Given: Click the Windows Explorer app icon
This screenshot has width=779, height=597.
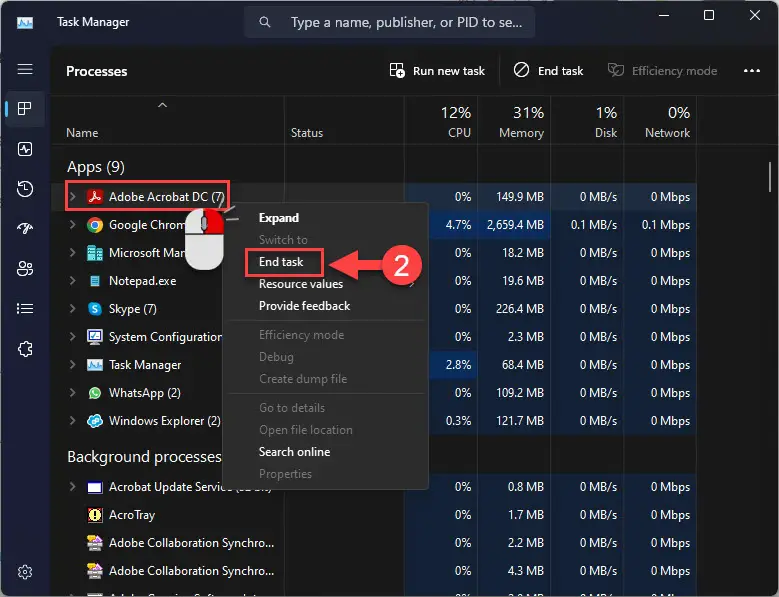Looking at the screenshot, I should 94,421.
